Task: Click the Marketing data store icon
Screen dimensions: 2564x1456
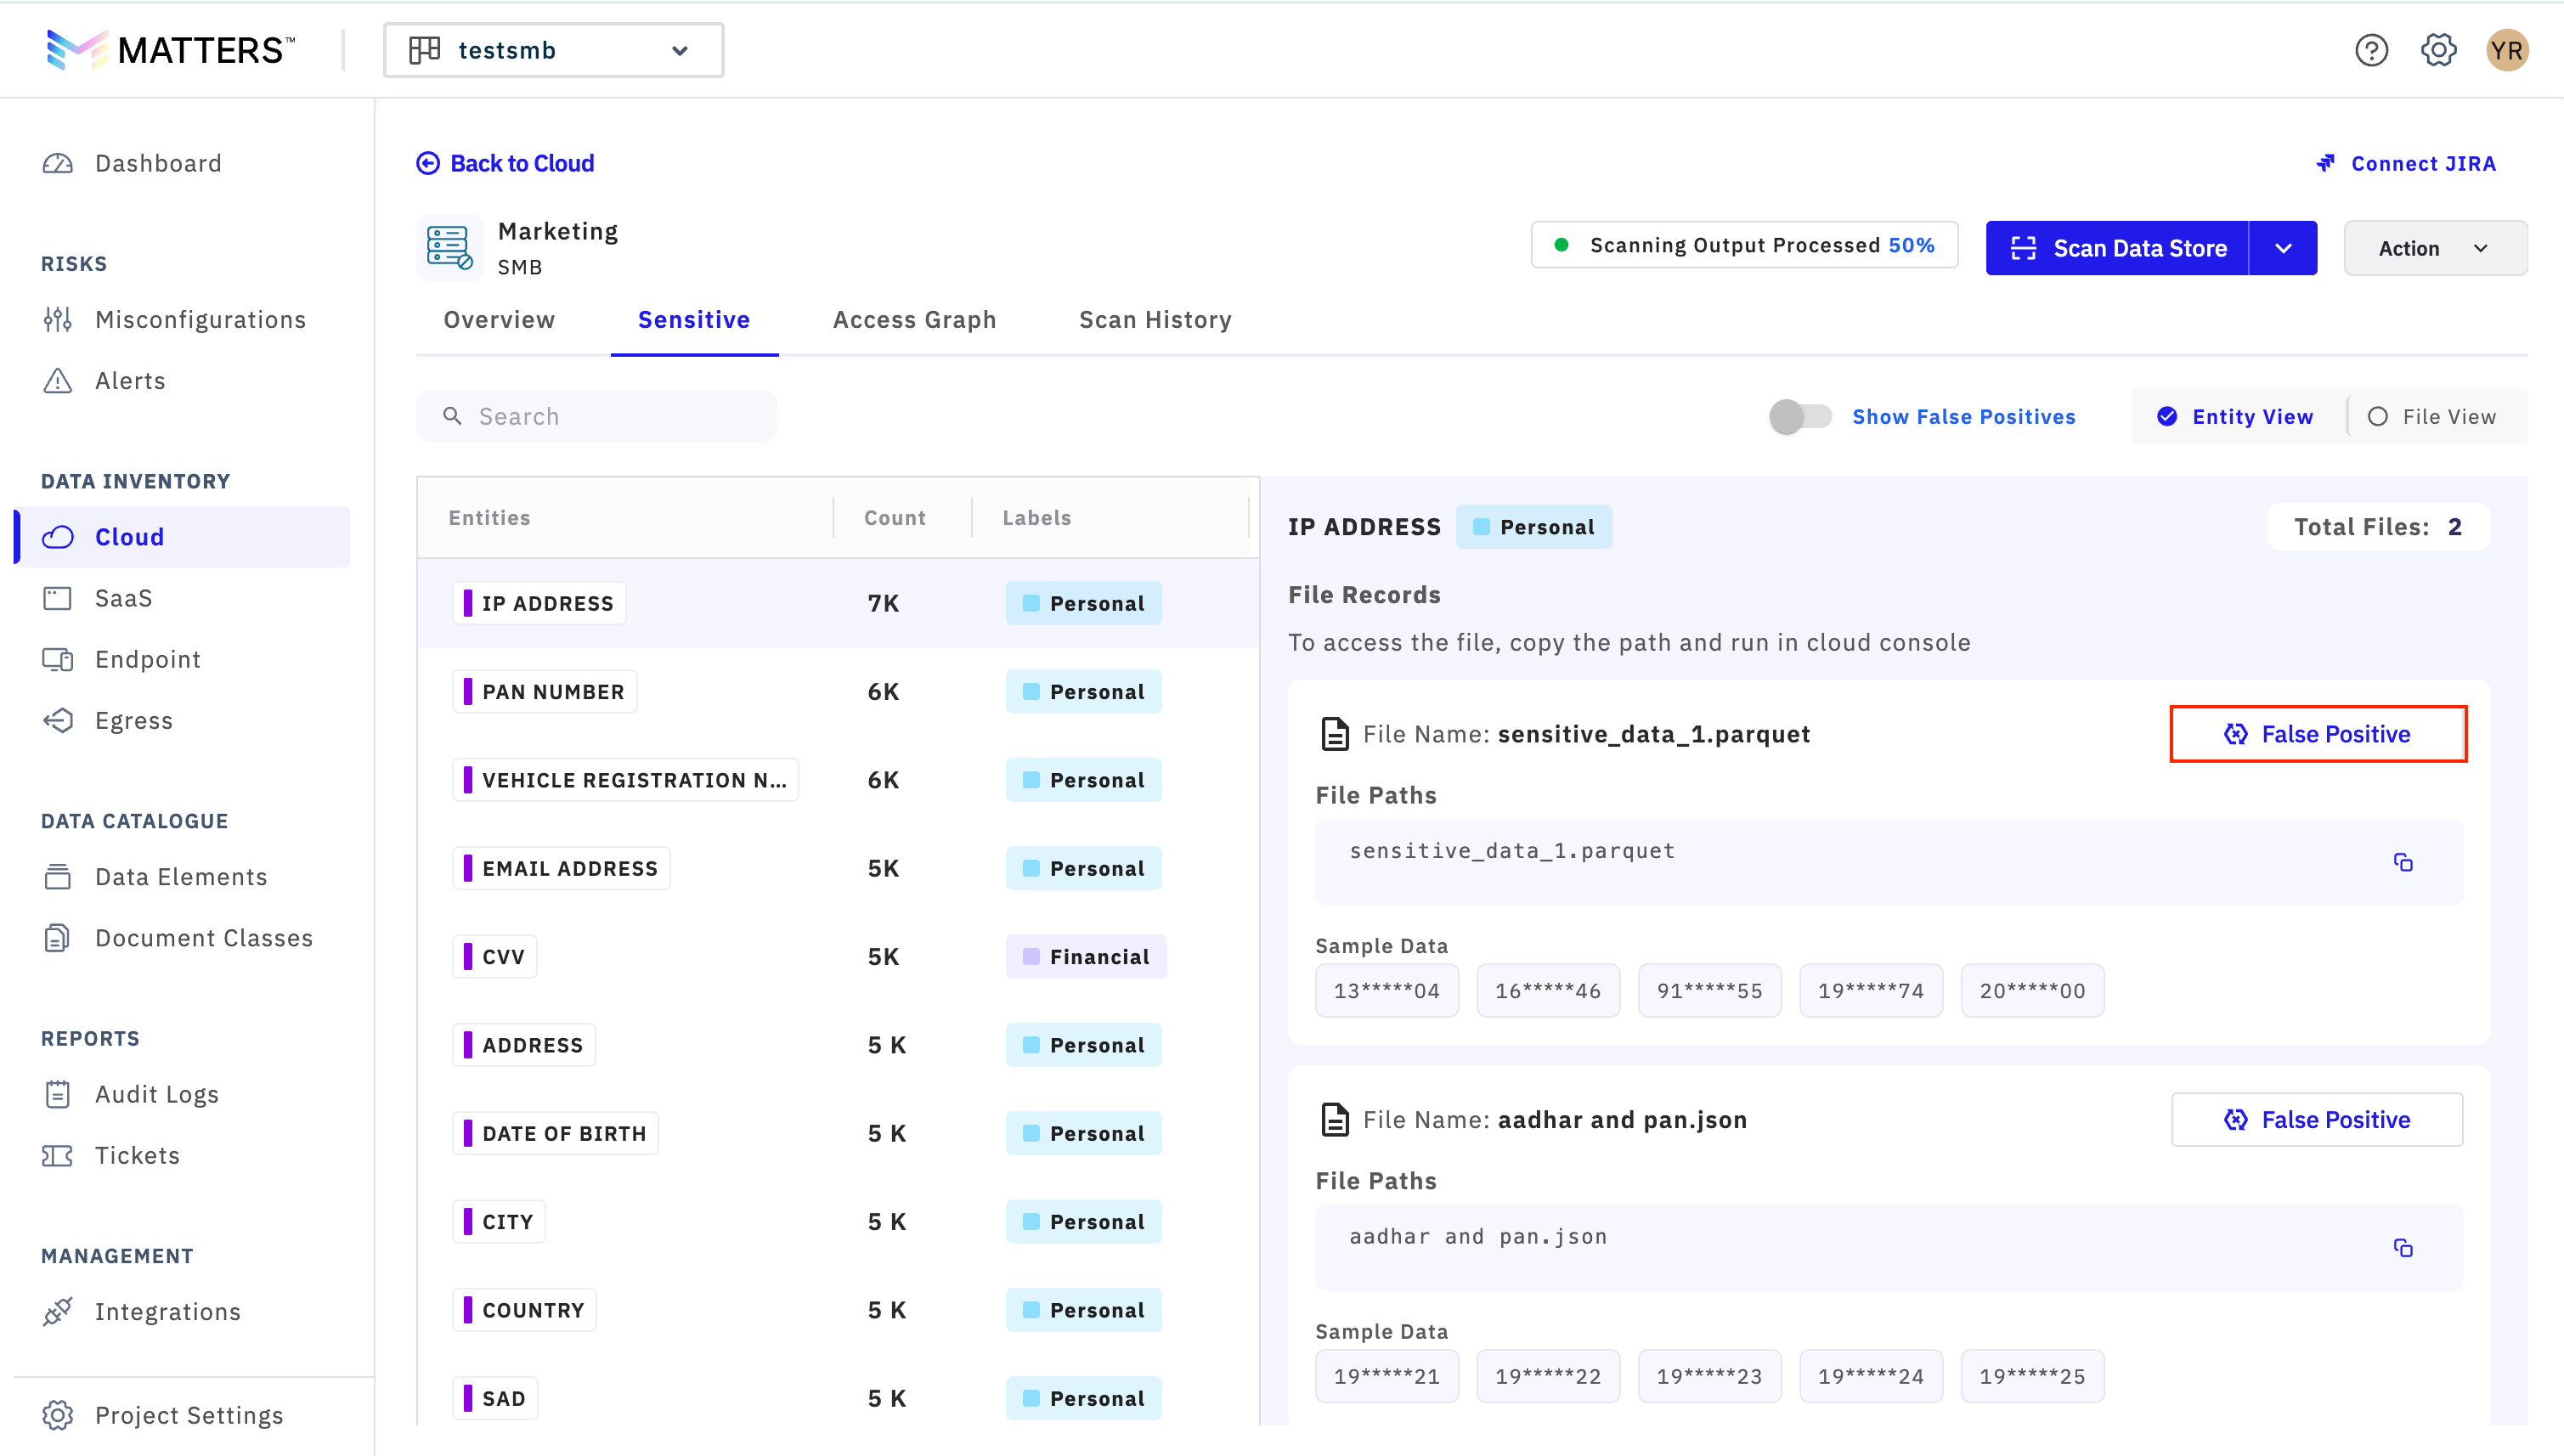Action: coord(449,247)
